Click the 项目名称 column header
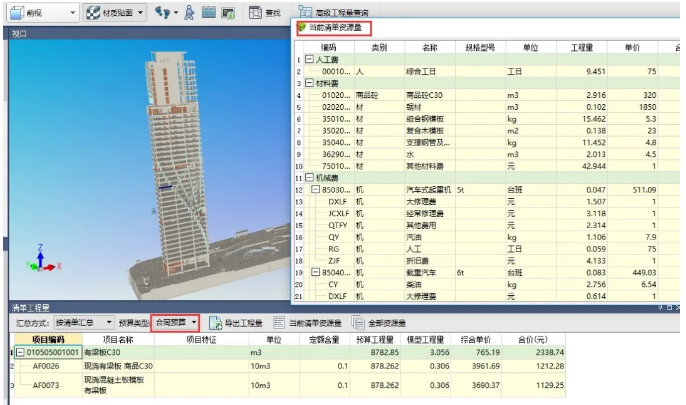Image resolution: width=686 pixels, height=405 pixels. tap(118, 339)
